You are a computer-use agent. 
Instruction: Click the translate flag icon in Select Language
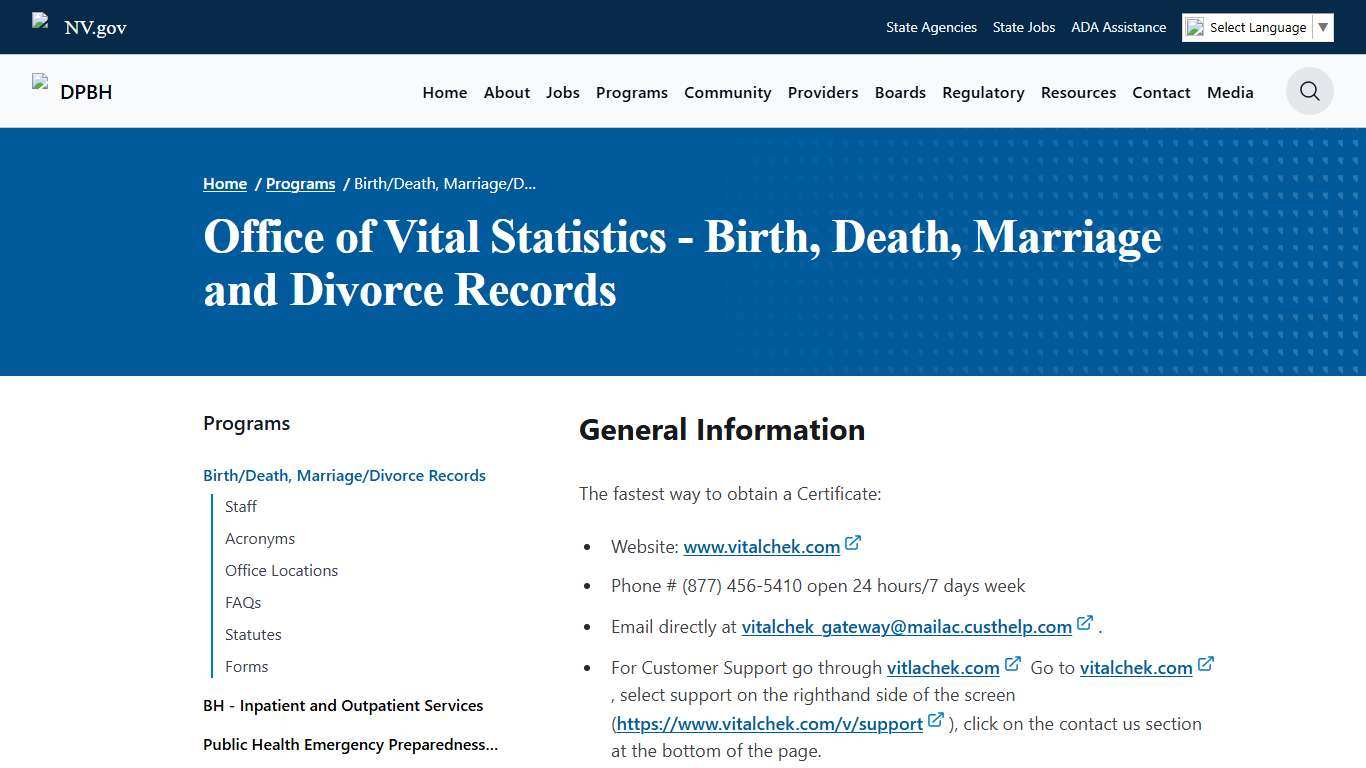pyautogui.click(x=1196, y=27)
